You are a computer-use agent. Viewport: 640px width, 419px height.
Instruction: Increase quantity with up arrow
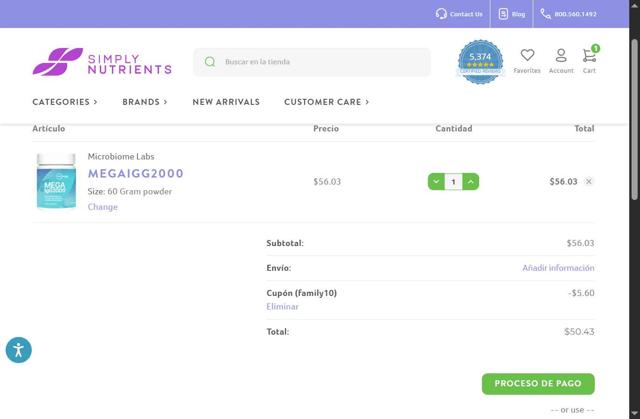[x=471, y=182]
